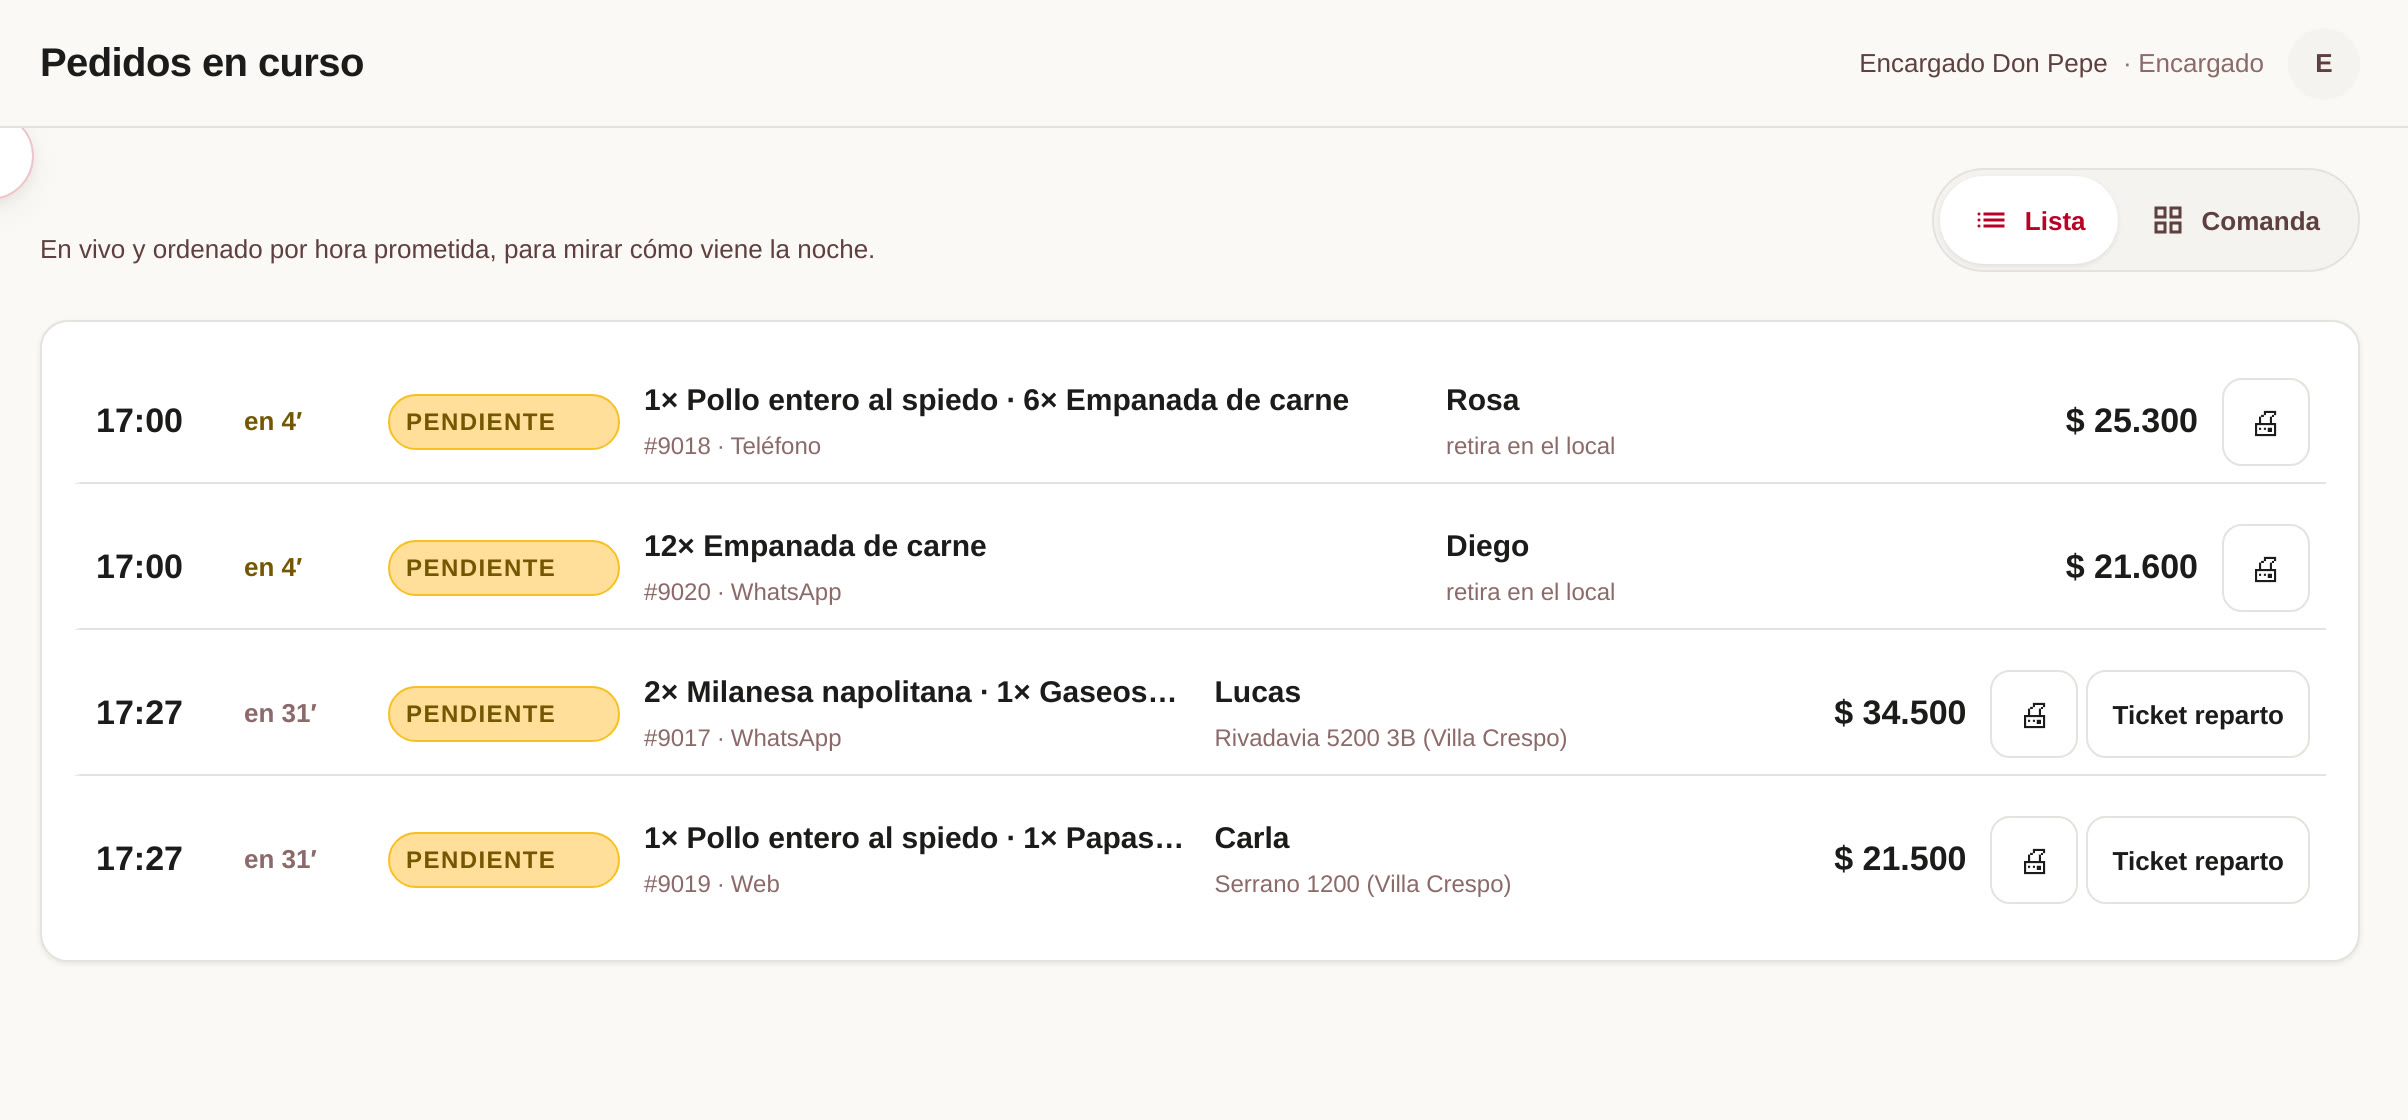Click promised time 17:27 for Lucas
Image resolution: width=2408 pixels, height=1120 pixels.
139,713
